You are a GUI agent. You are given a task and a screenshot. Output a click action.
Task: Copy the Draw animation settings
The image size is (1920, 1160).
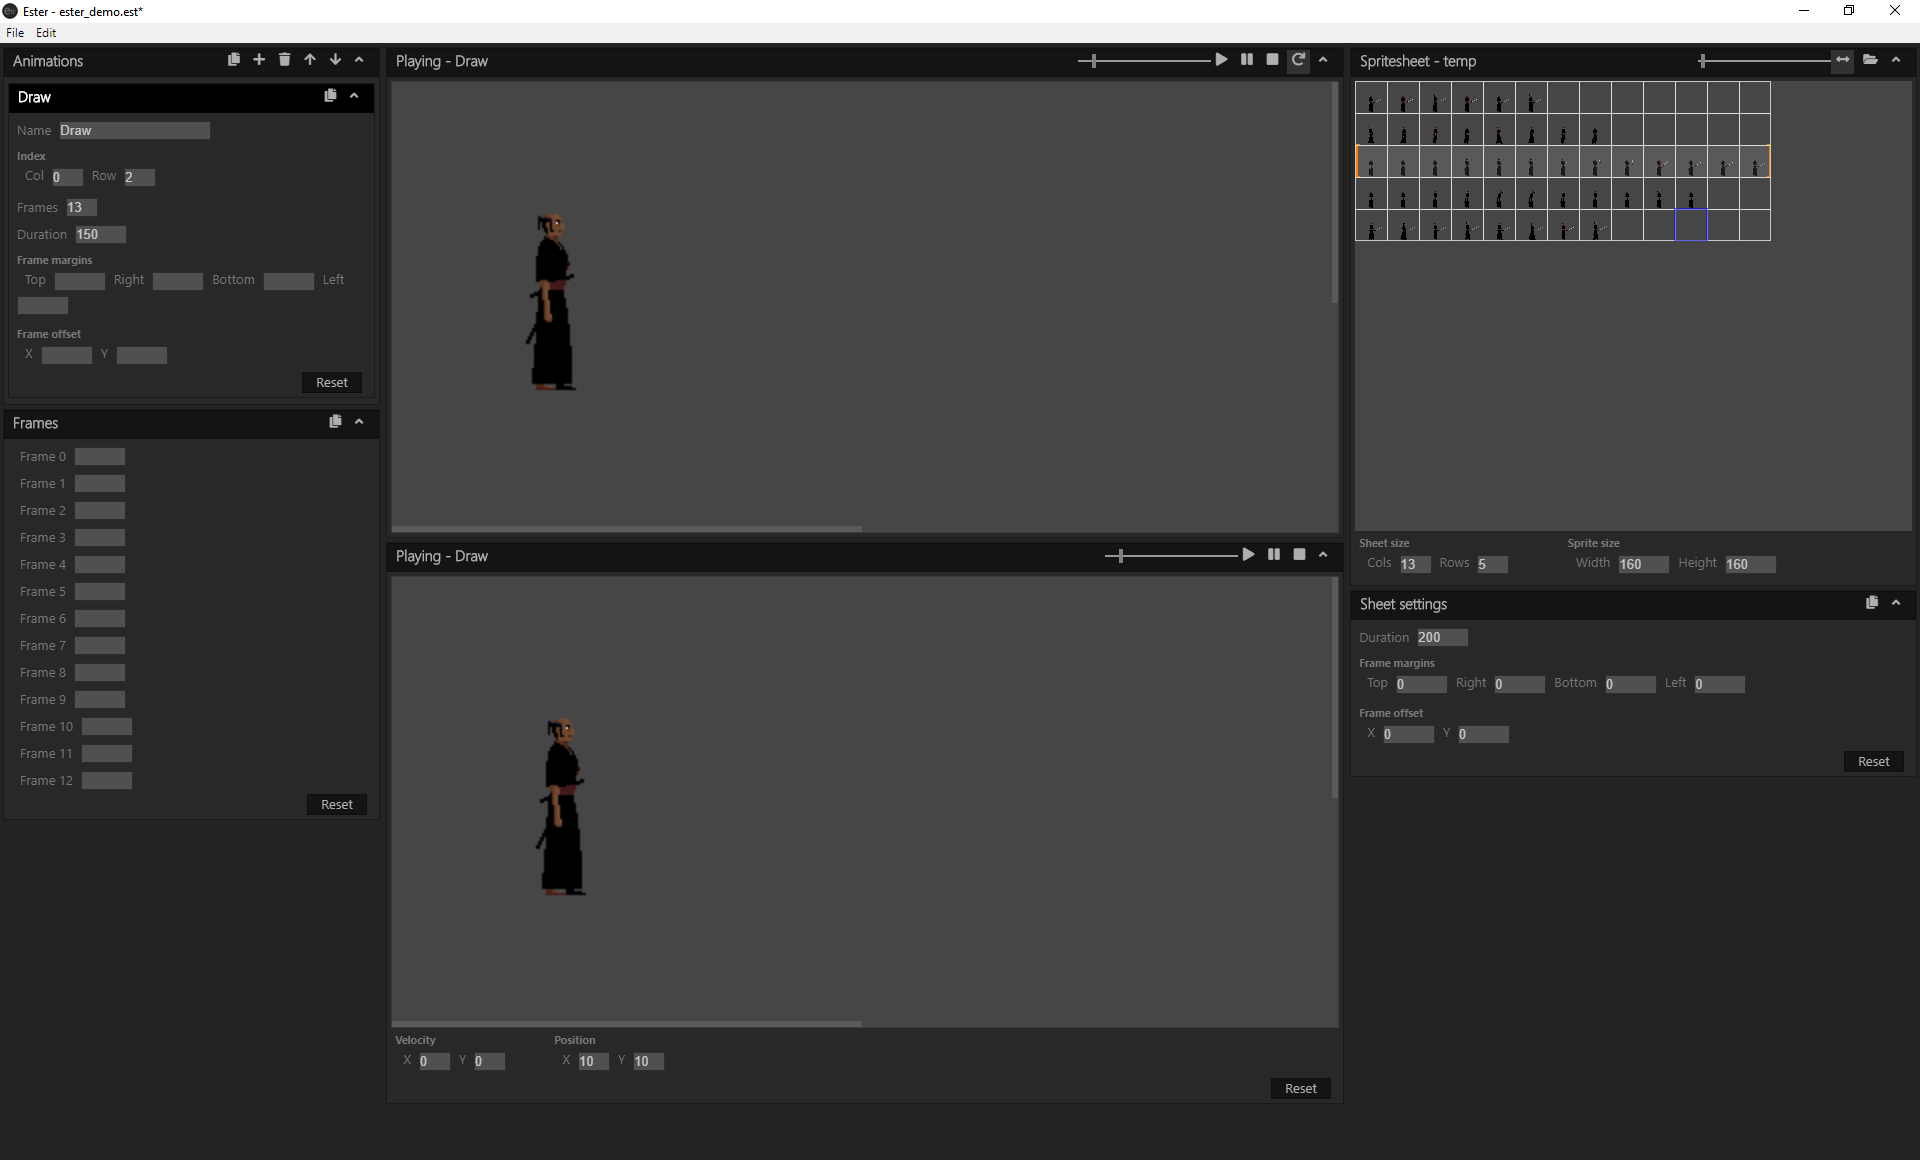point(330,96)
